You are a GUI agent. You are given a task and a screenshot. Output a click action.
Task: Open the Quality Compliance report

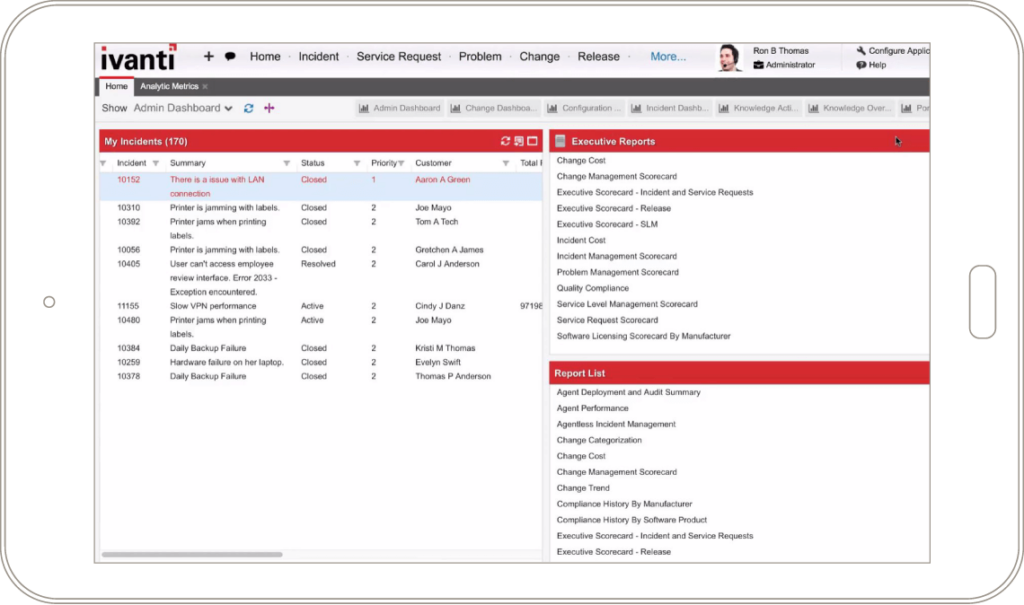click(593, 288)
